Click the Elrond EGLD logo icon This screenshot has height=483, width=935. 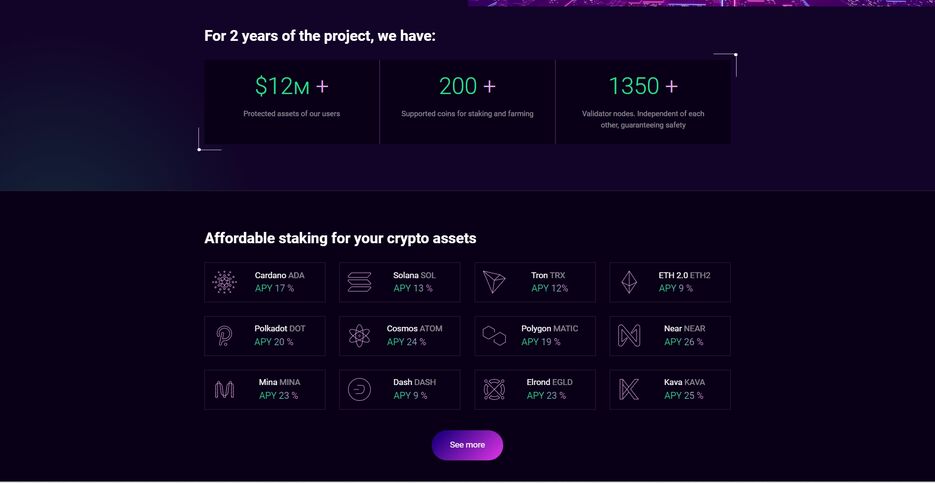click(x=495, y=390)
